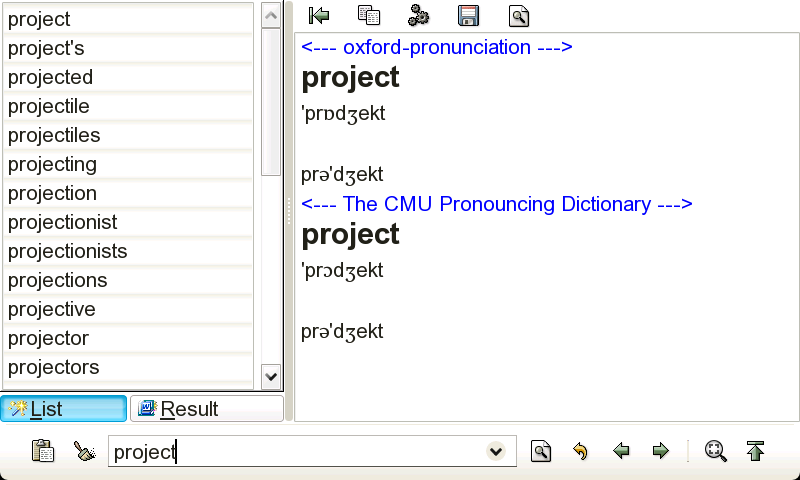Save definition using the floppy disk icon

468,15
